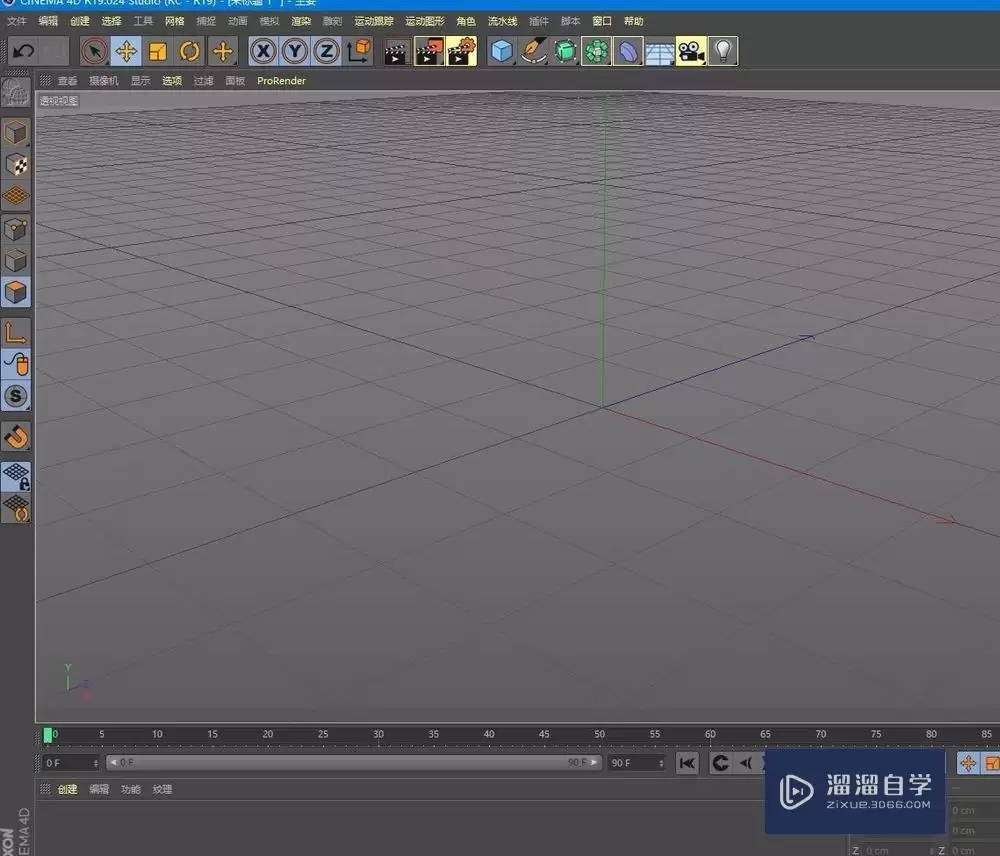Toggle Tweak mode mouse icon
1000x856 pixels.
pyautogui.click(x=16, y=364)
